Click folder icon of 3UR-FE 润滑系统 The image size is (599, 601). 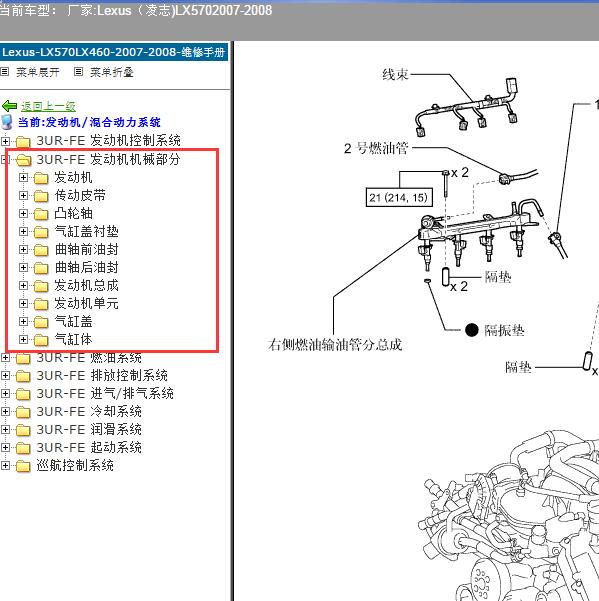pyautogui.click(x=23, y=430)
